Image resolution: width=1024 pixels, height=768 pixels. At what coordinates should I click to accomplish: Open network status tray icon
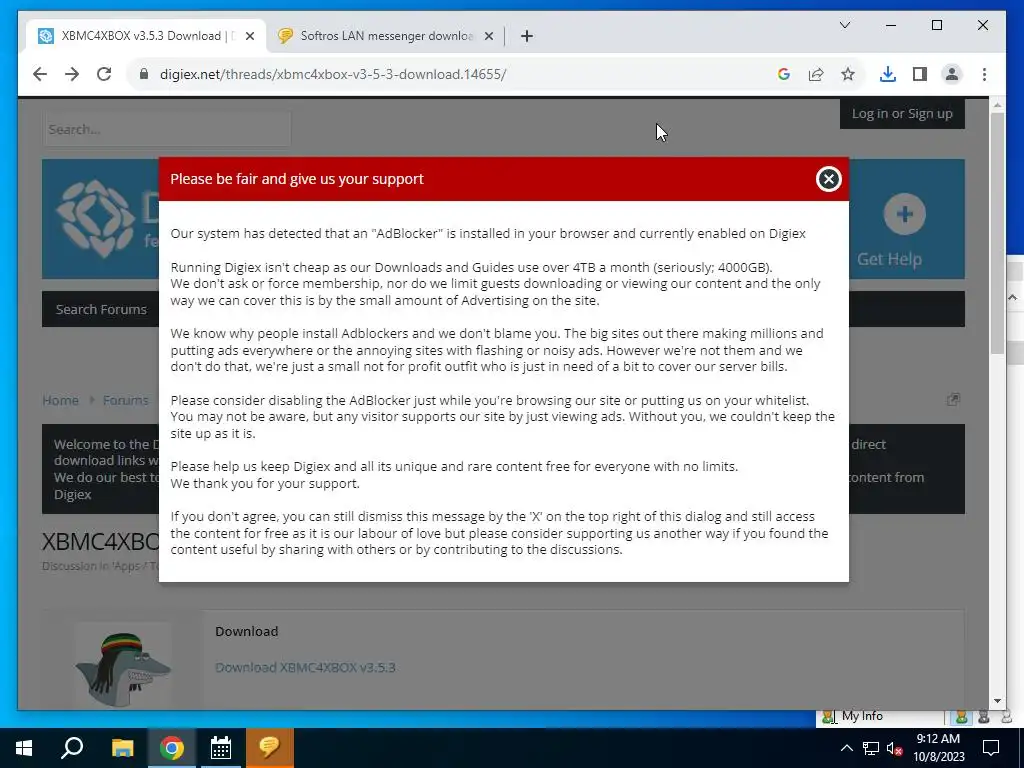tap(871, 748)
